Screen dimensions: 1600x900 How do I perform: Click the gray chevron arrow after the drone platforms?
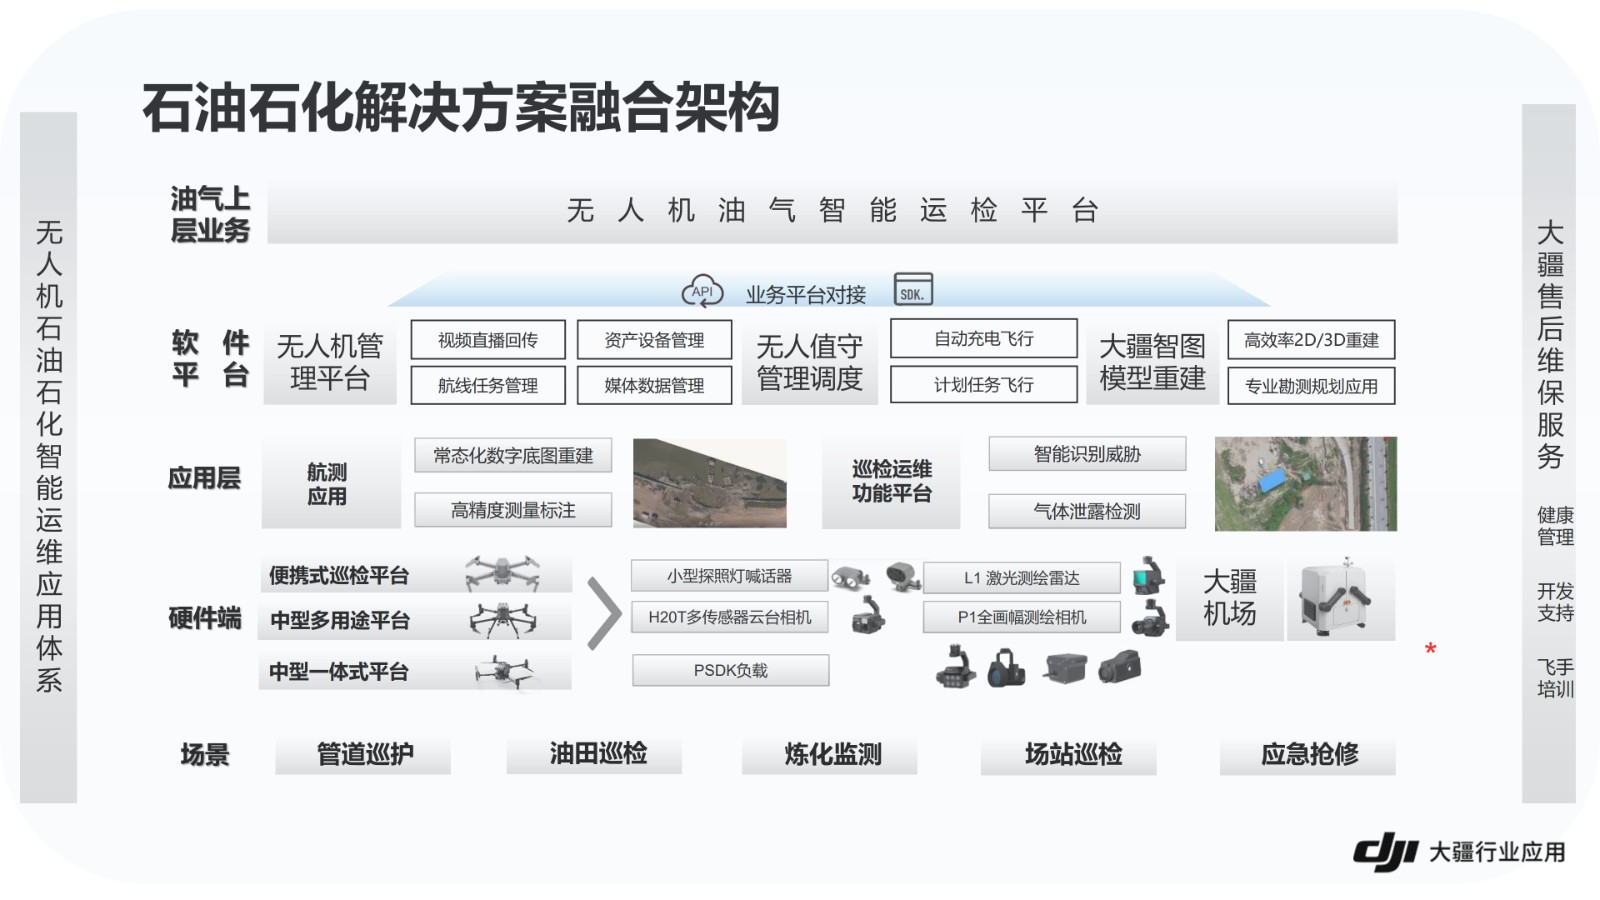tap(603, 613)
